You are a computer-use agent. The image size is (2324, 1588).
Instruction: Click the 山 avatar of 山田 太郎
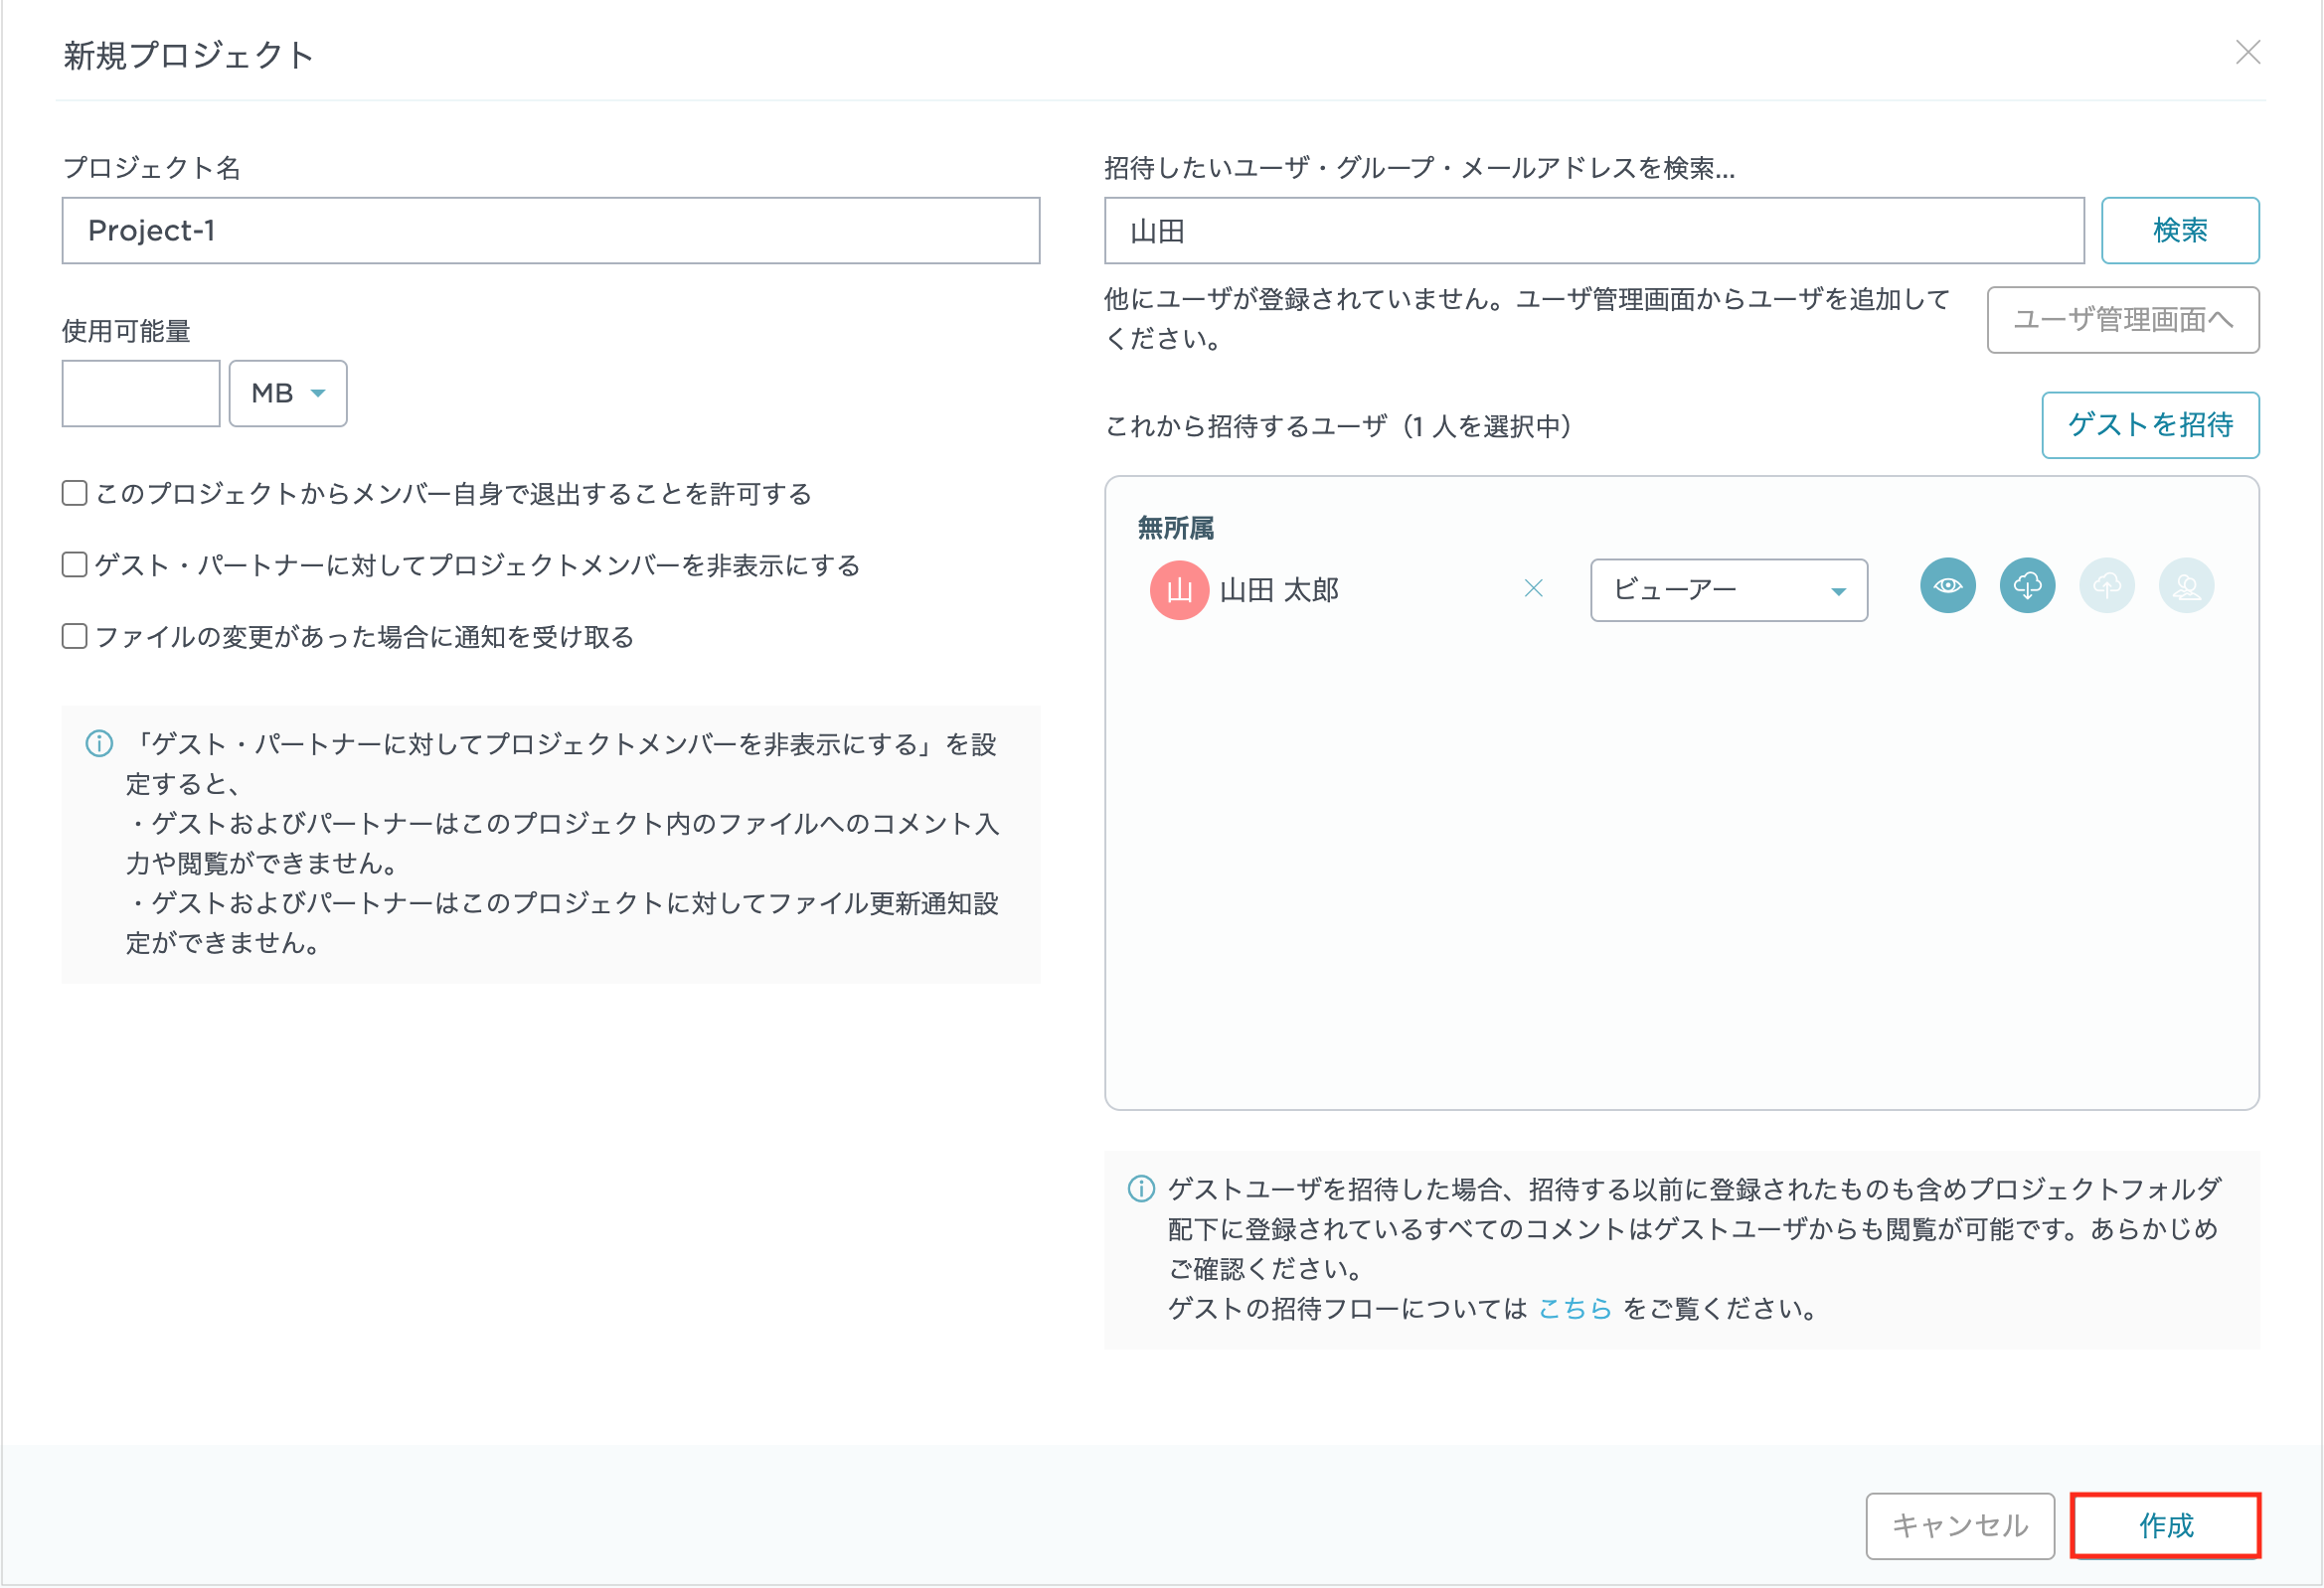pos(1179,590)
